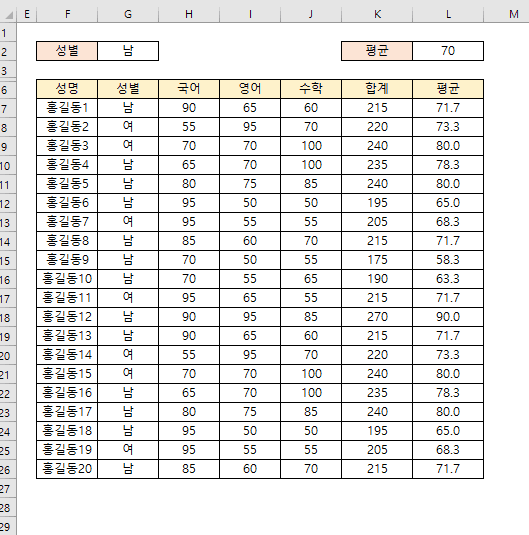Select column K header
The width and height of the screenshot is (529, 535).
pyautogui.click(x=377, y=14)
